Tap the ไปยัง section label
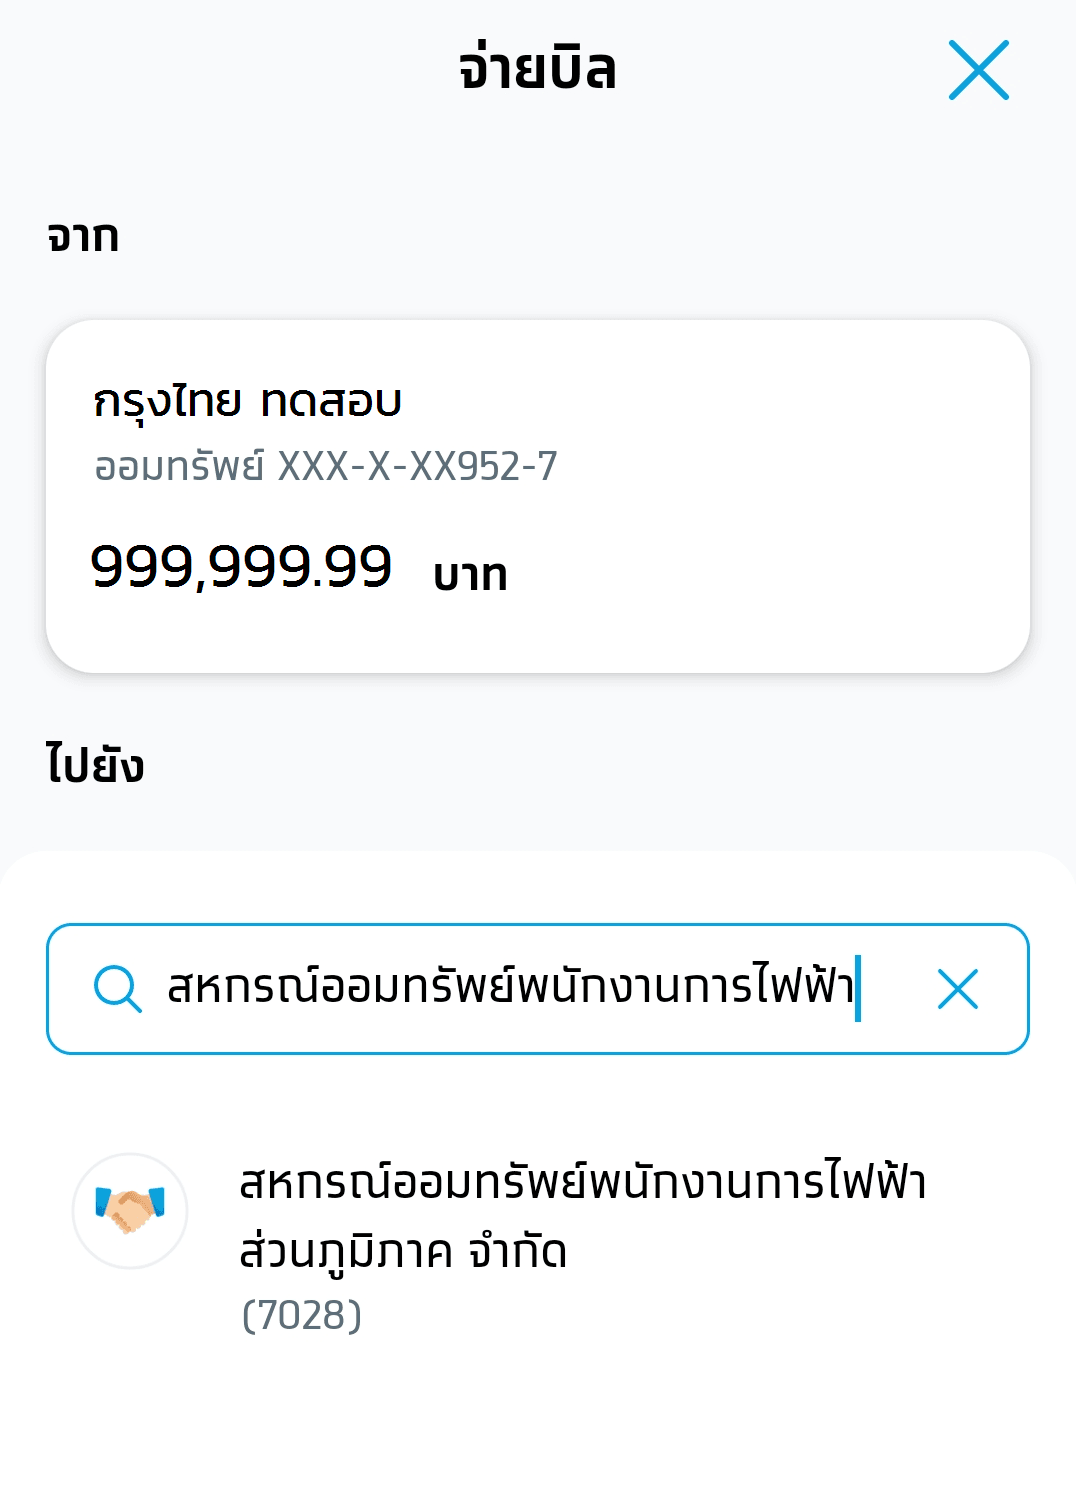Screen dimensions: 1076x1495 pyautogui.click(x=95, y=766)
